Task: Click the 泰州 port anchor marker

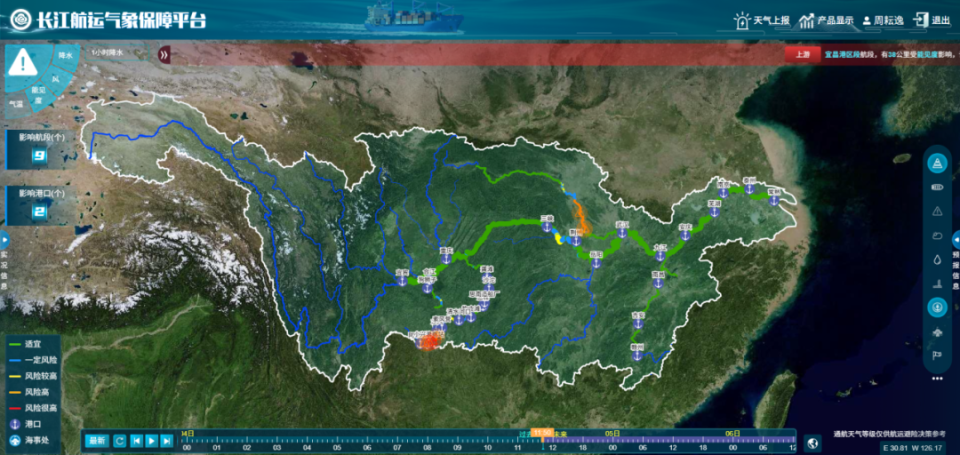Action: point(748,189)
